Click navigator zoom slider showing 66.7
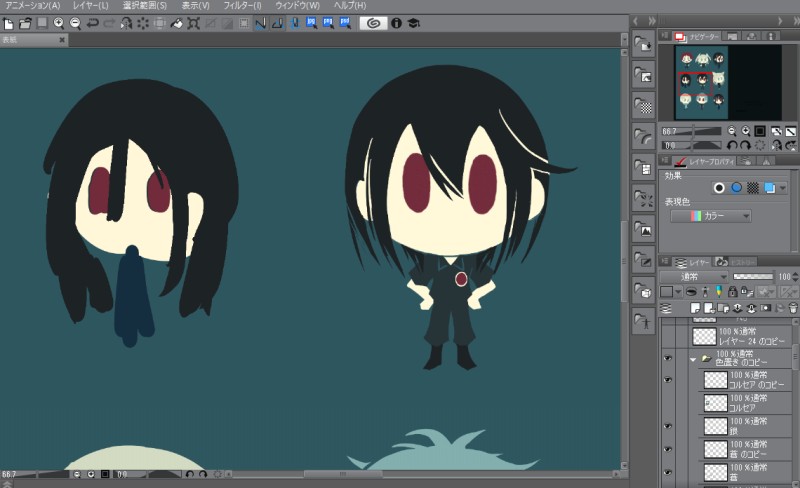 point(691,131)
